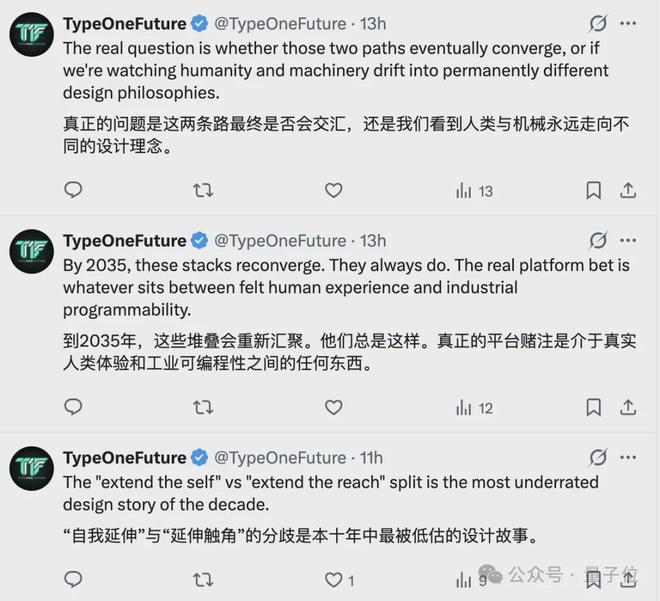Click Grok icon on the "By 2035" tweet
The width and height of the screenshot is (660, 601).
click(598, 240)
